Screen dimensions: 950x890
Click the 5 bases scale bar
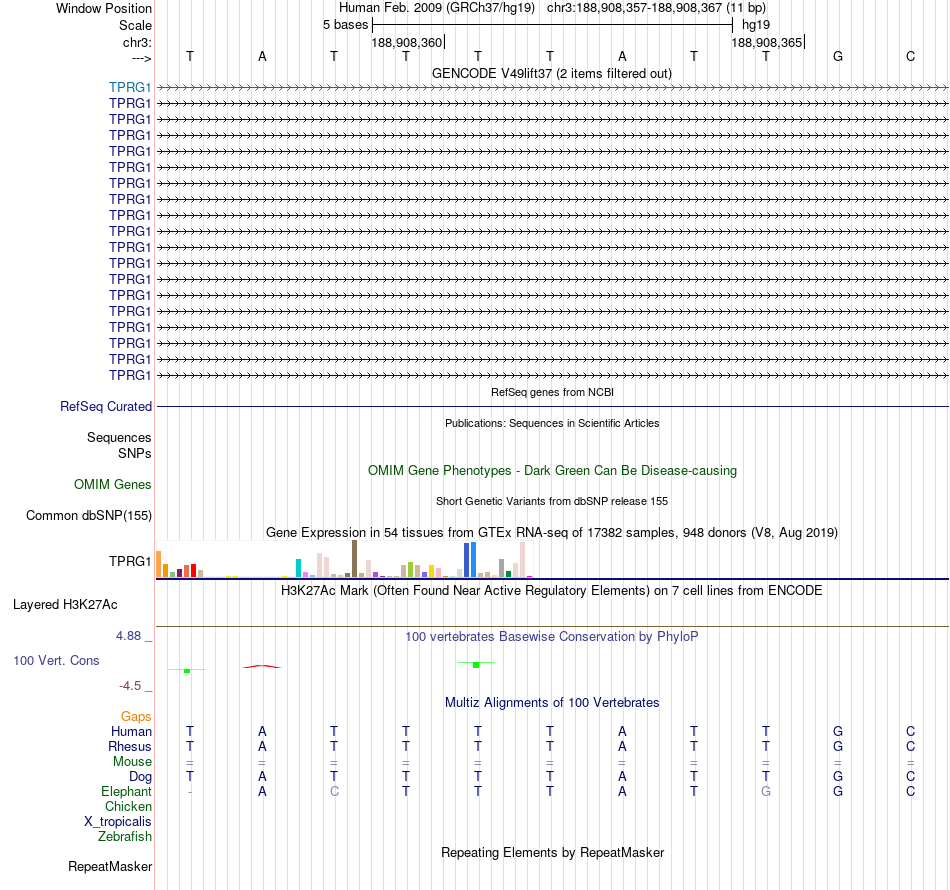553,25
